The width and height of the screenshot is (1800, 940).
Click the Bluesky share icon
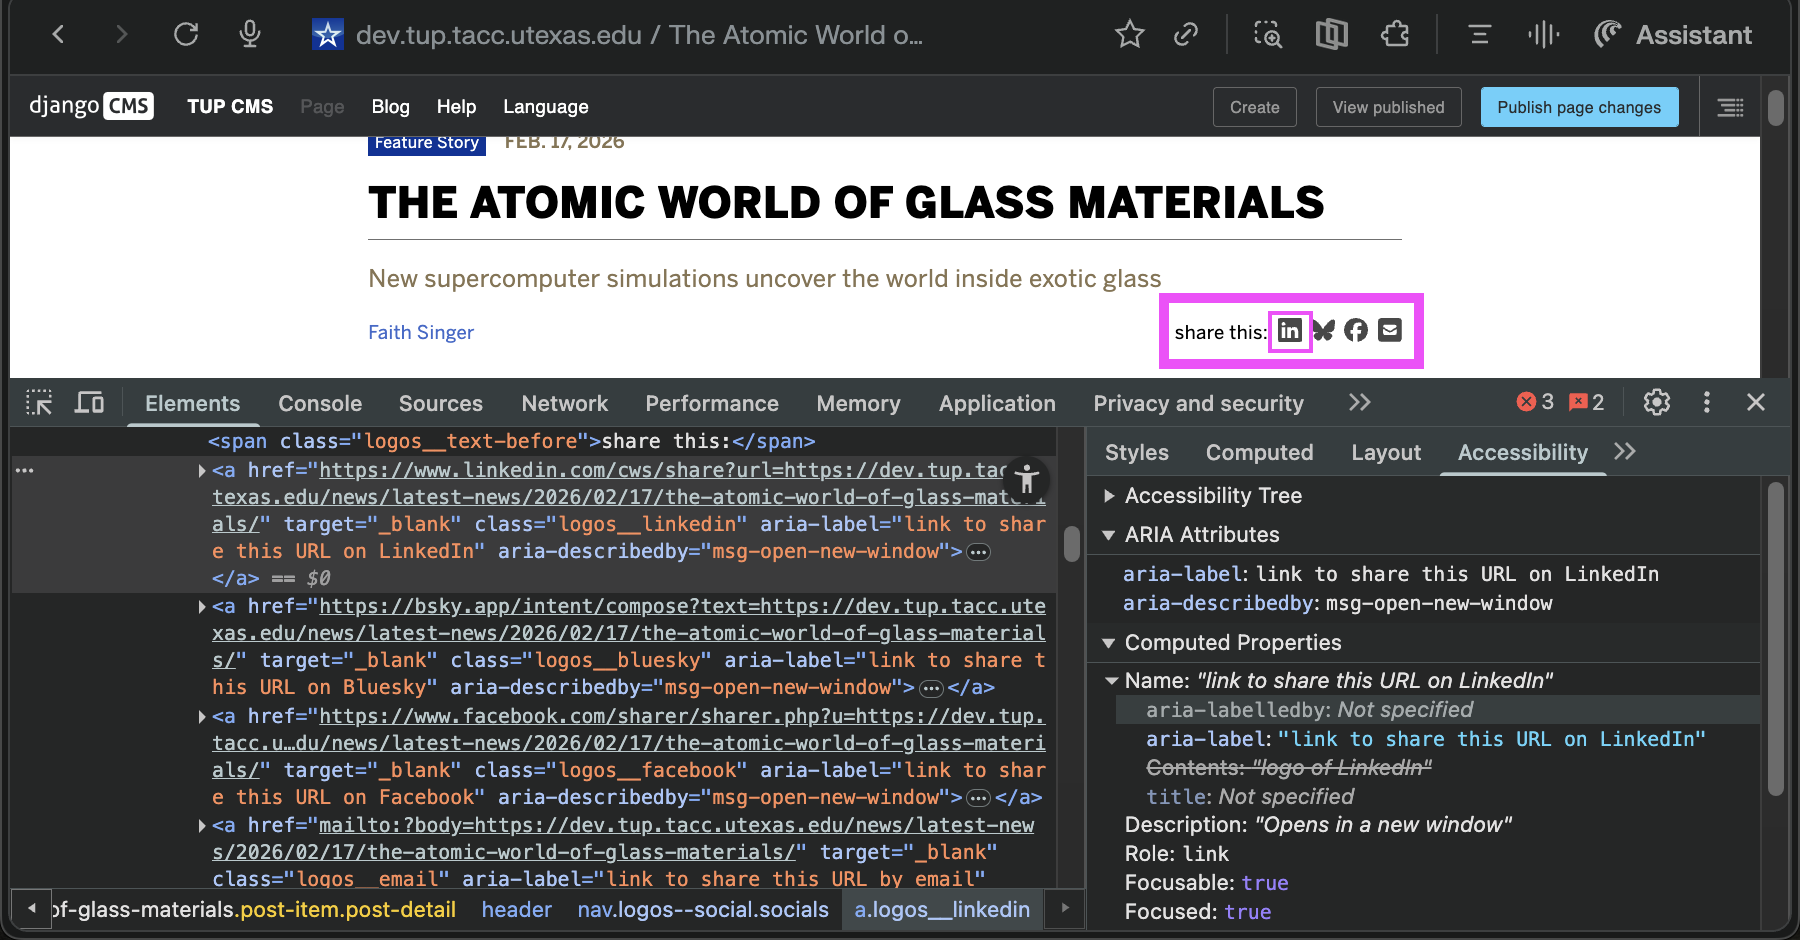[1324, 331]
